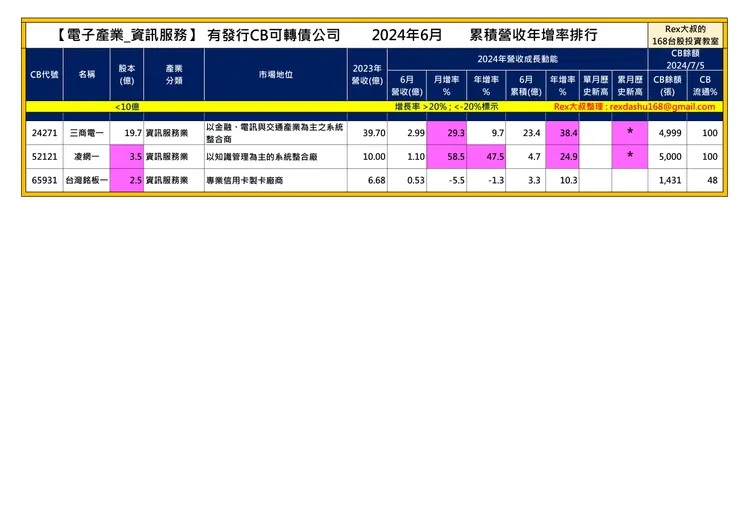The image size is (740, 523).
Task: Select the name cell 凌網一
Action: pos(86,157)
